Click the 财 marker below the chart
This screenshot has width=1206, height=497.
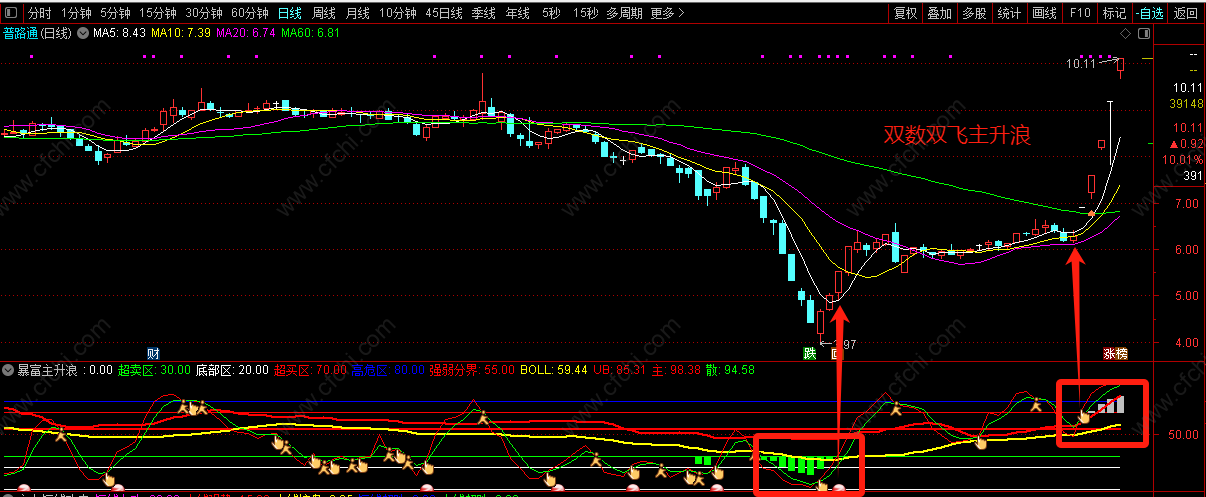(153, 354)
